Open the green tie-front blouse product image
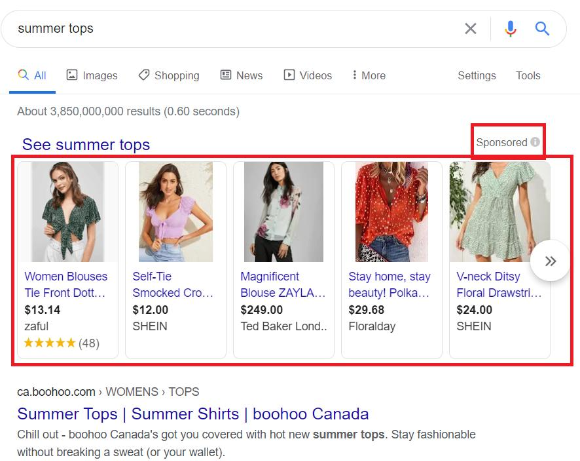Screen dimensions: 580x461 pyautogui.click(x=68, y=212)
